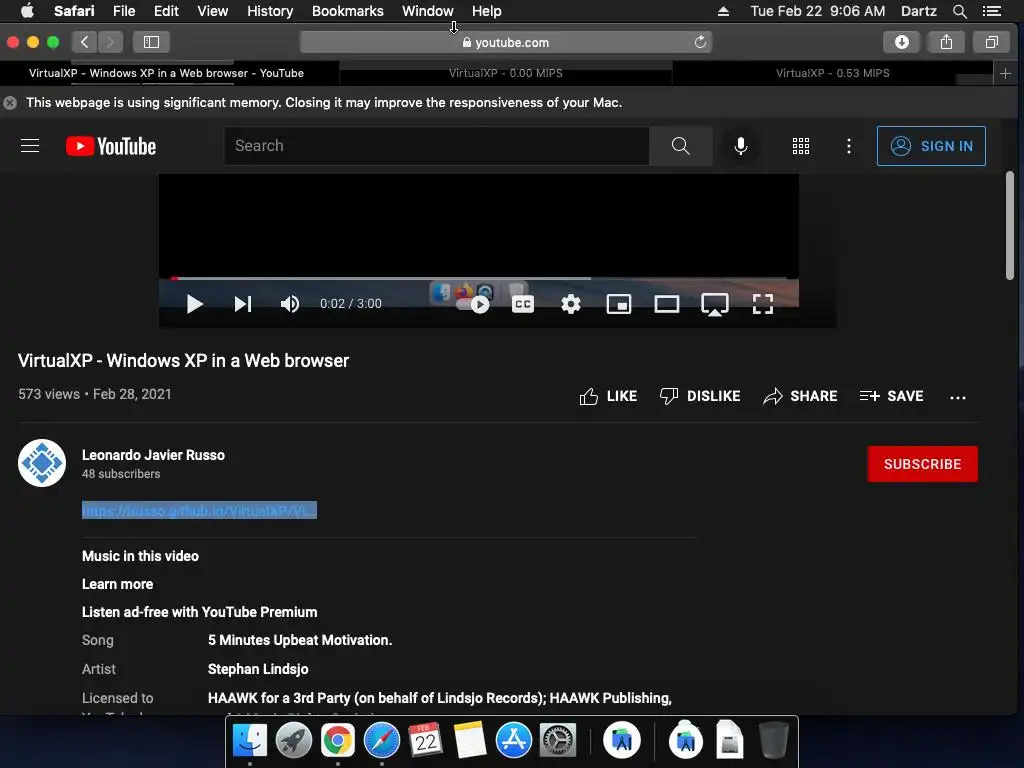
Task: Open the YouTube apps grid
Action: pyautogui.click(x=801, y=146)
